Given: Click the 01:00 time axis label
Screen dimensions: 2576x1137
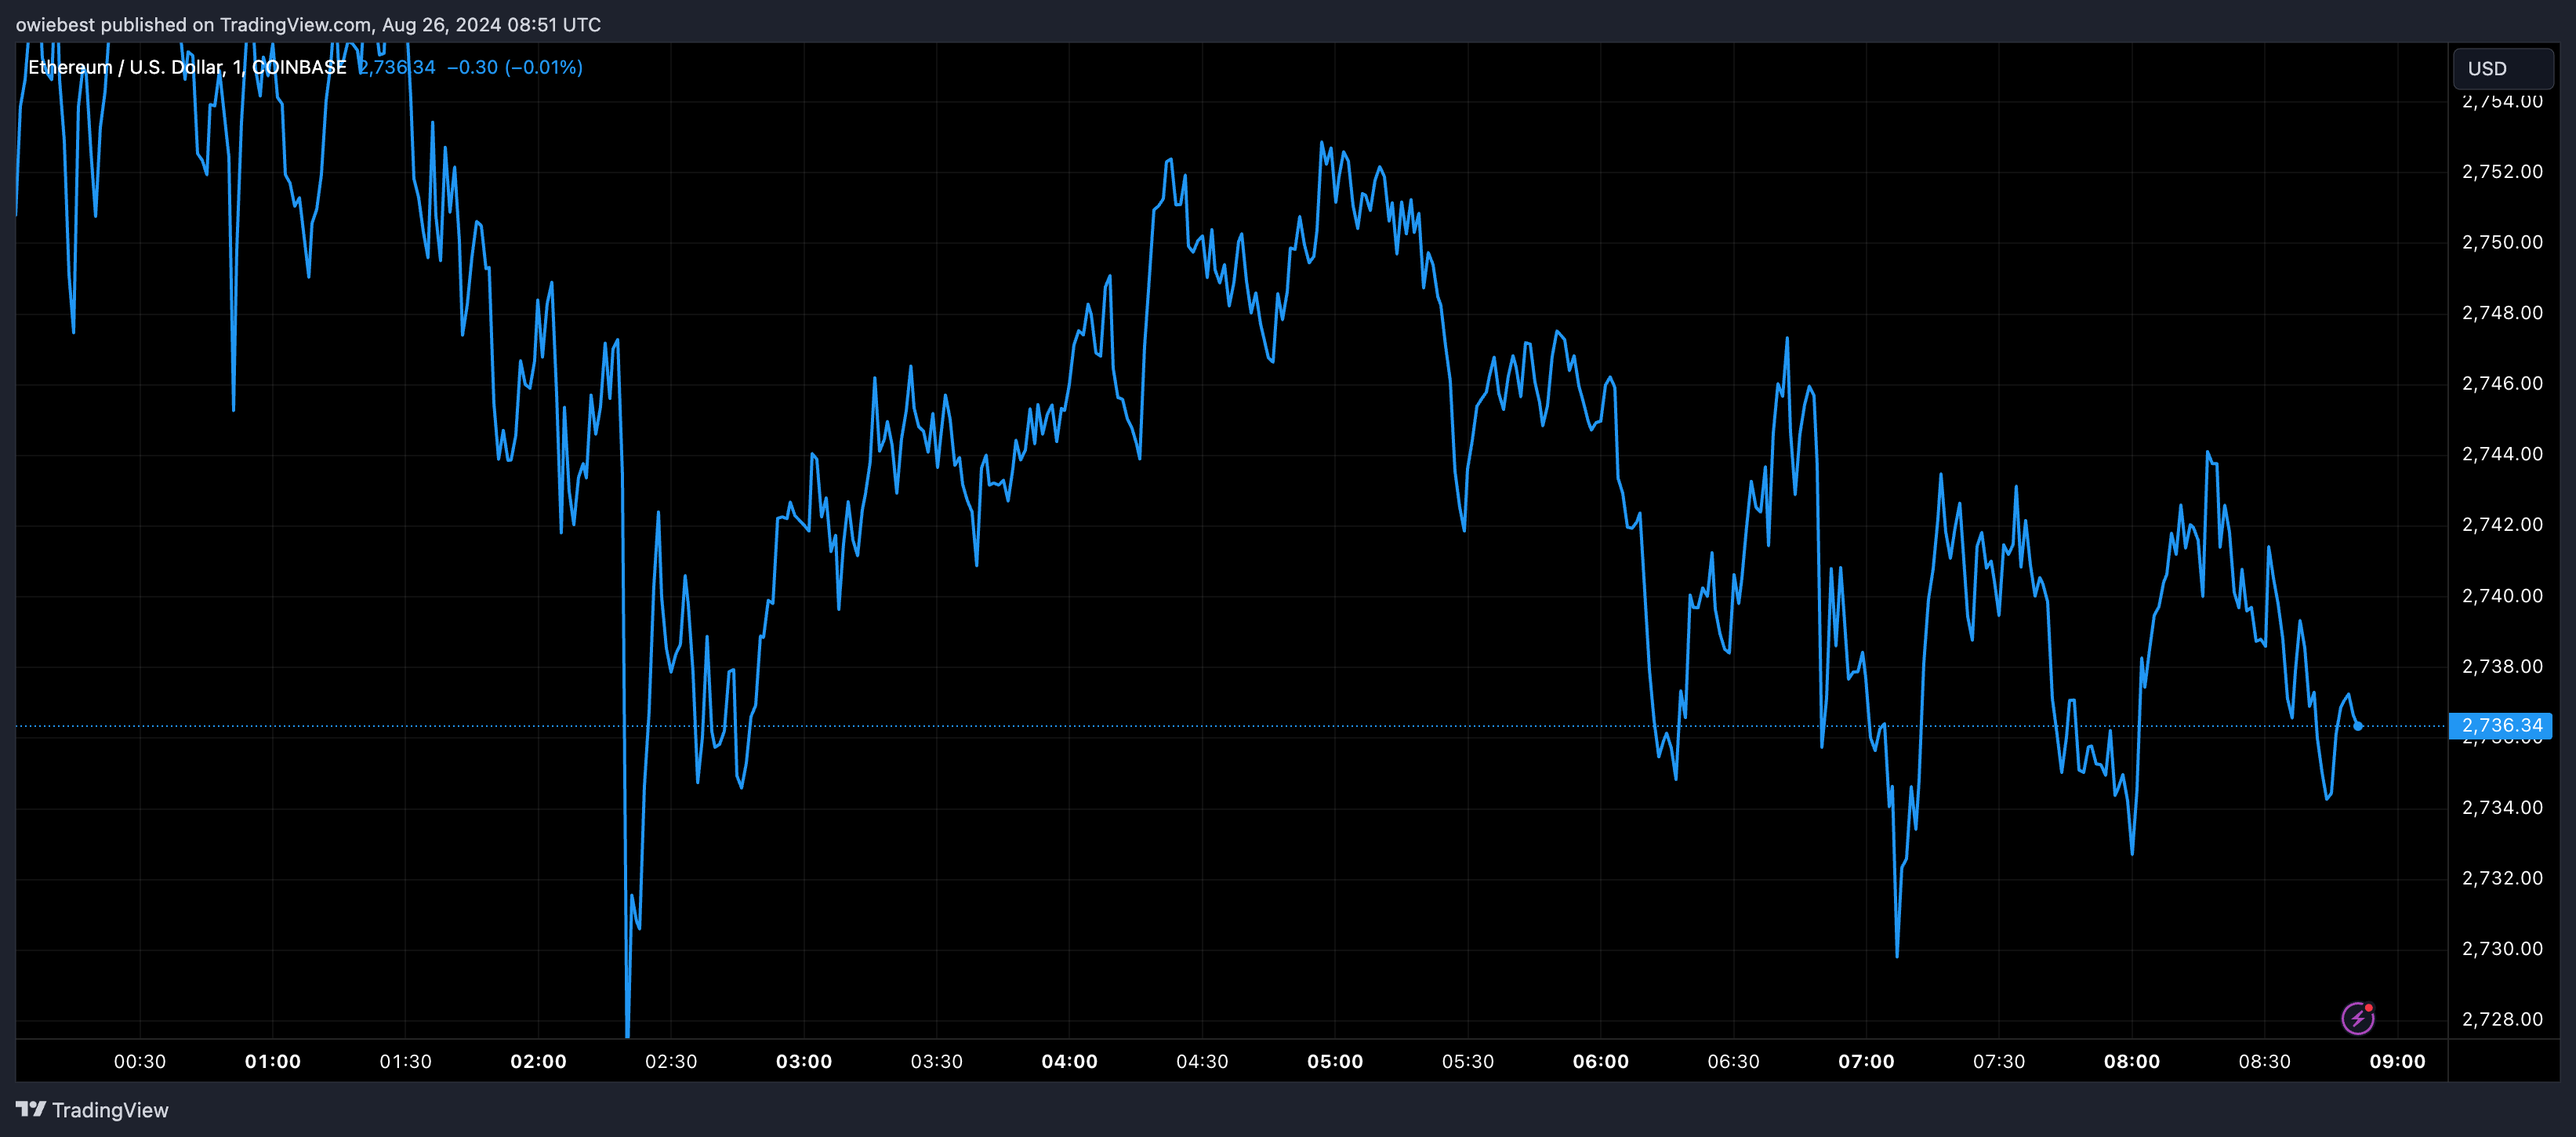Looking at the screenshot, I should point(273,1061).
